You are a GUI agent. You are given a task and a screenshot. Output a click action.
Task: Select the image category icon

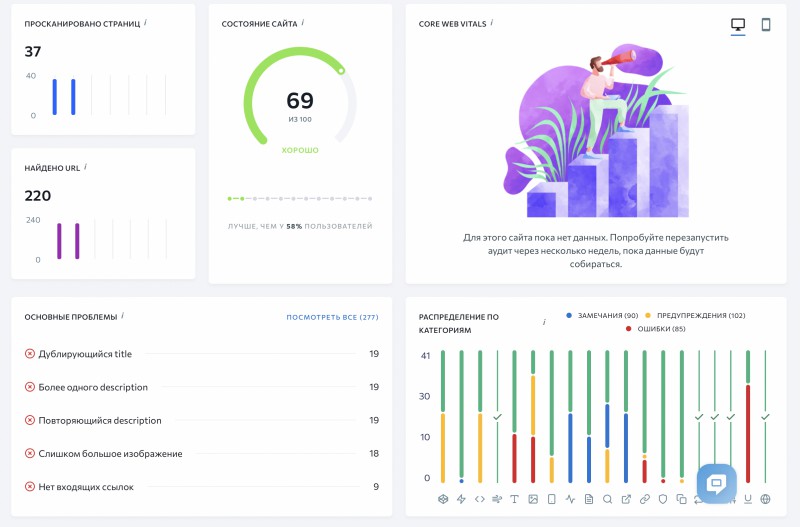(x=533, y=499)
